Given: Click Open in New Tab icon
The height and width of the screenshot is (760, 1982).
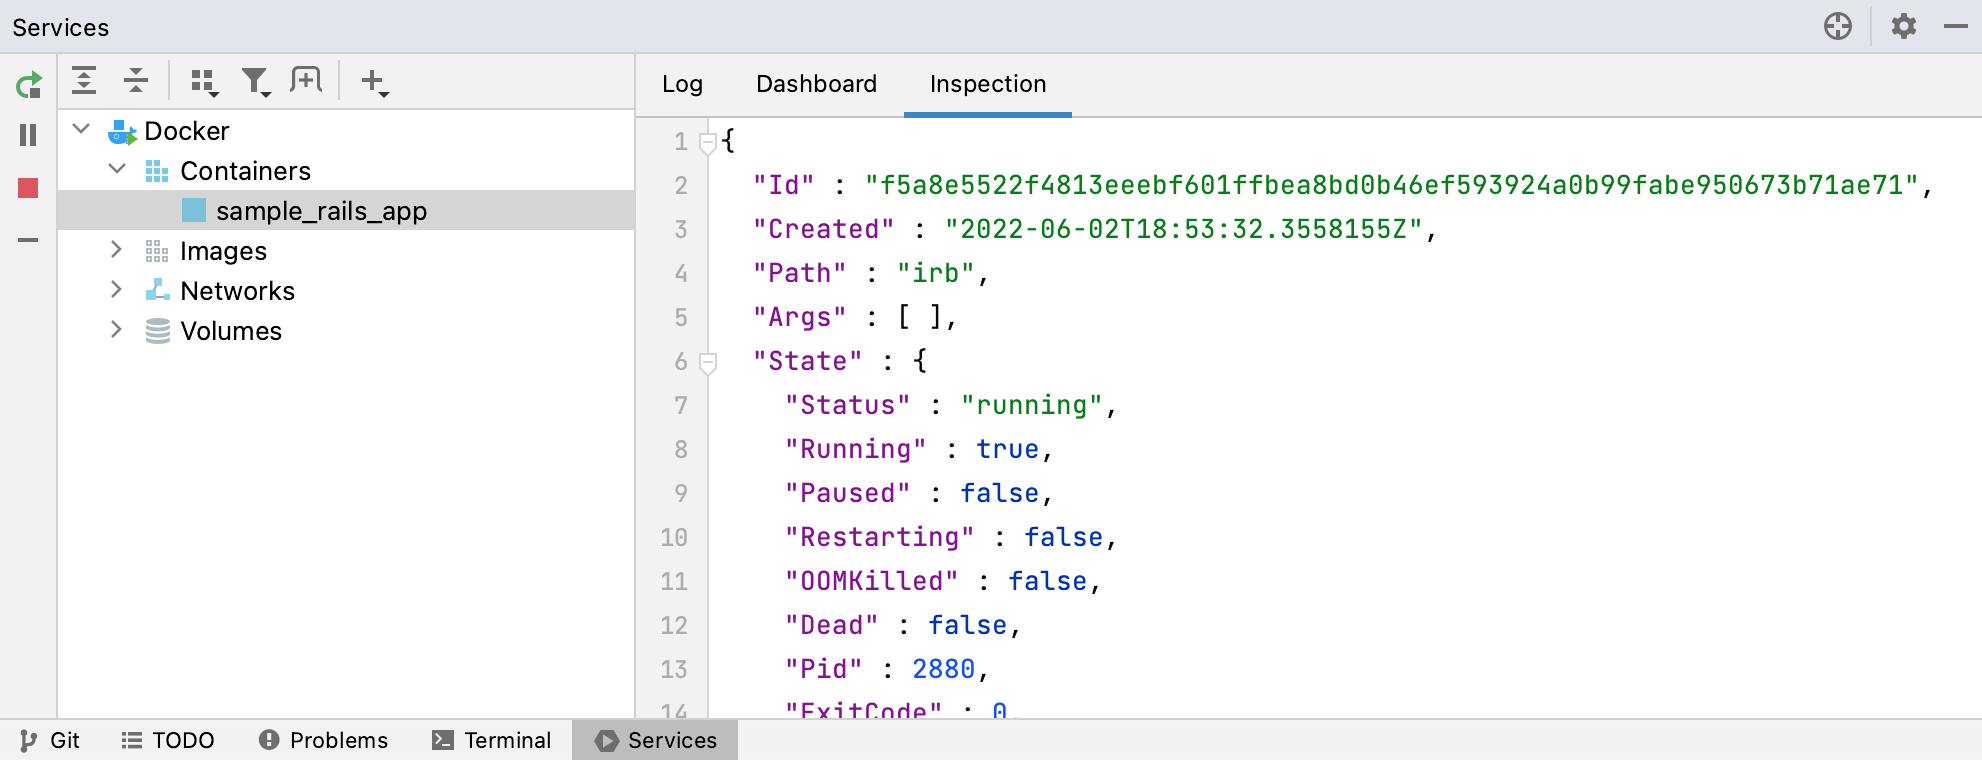Looking at the screenshot, I should (306, 81).
